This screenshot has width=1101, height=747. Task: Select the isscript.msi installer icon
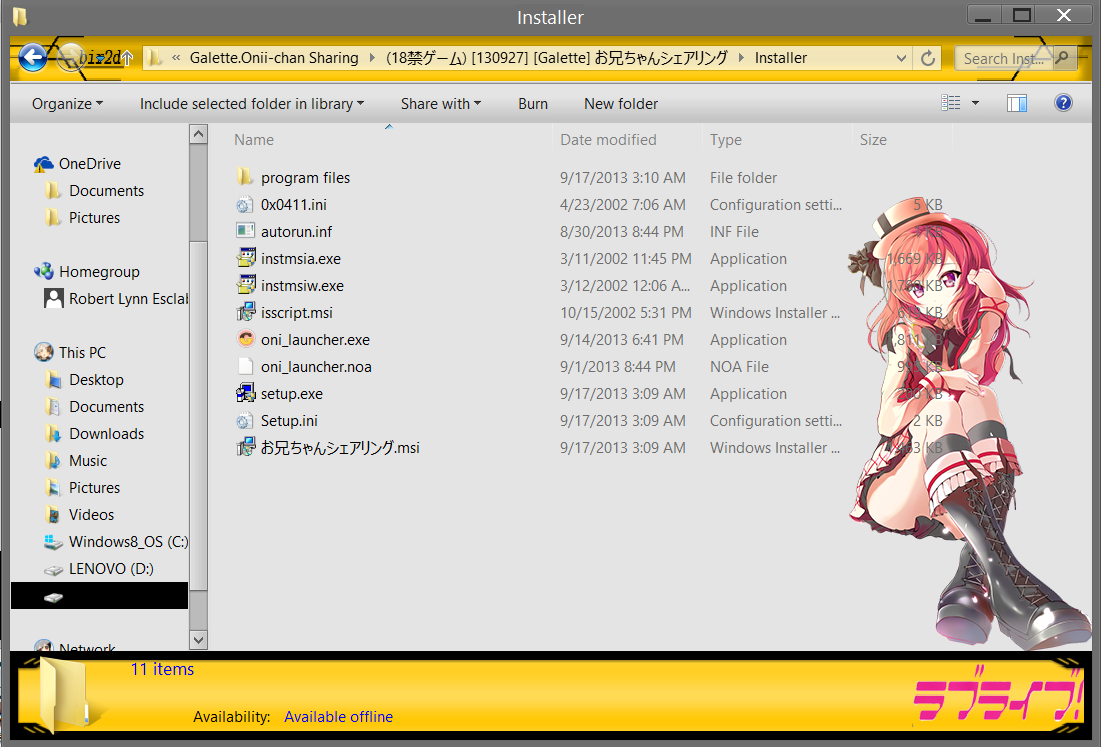tap(246, 312)
